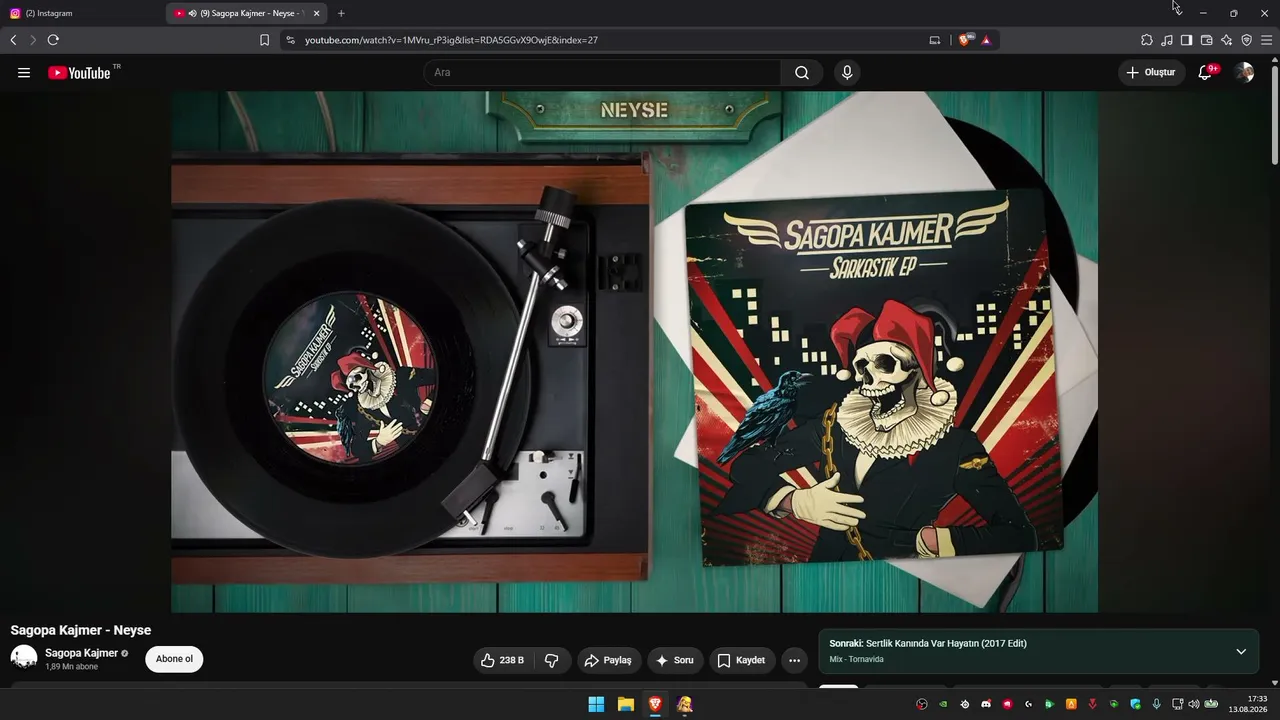Image resolution: width=1280 pixels, height=720 pixels.
Task: Open Discord from the system tray
Action: tap(986, 704)
